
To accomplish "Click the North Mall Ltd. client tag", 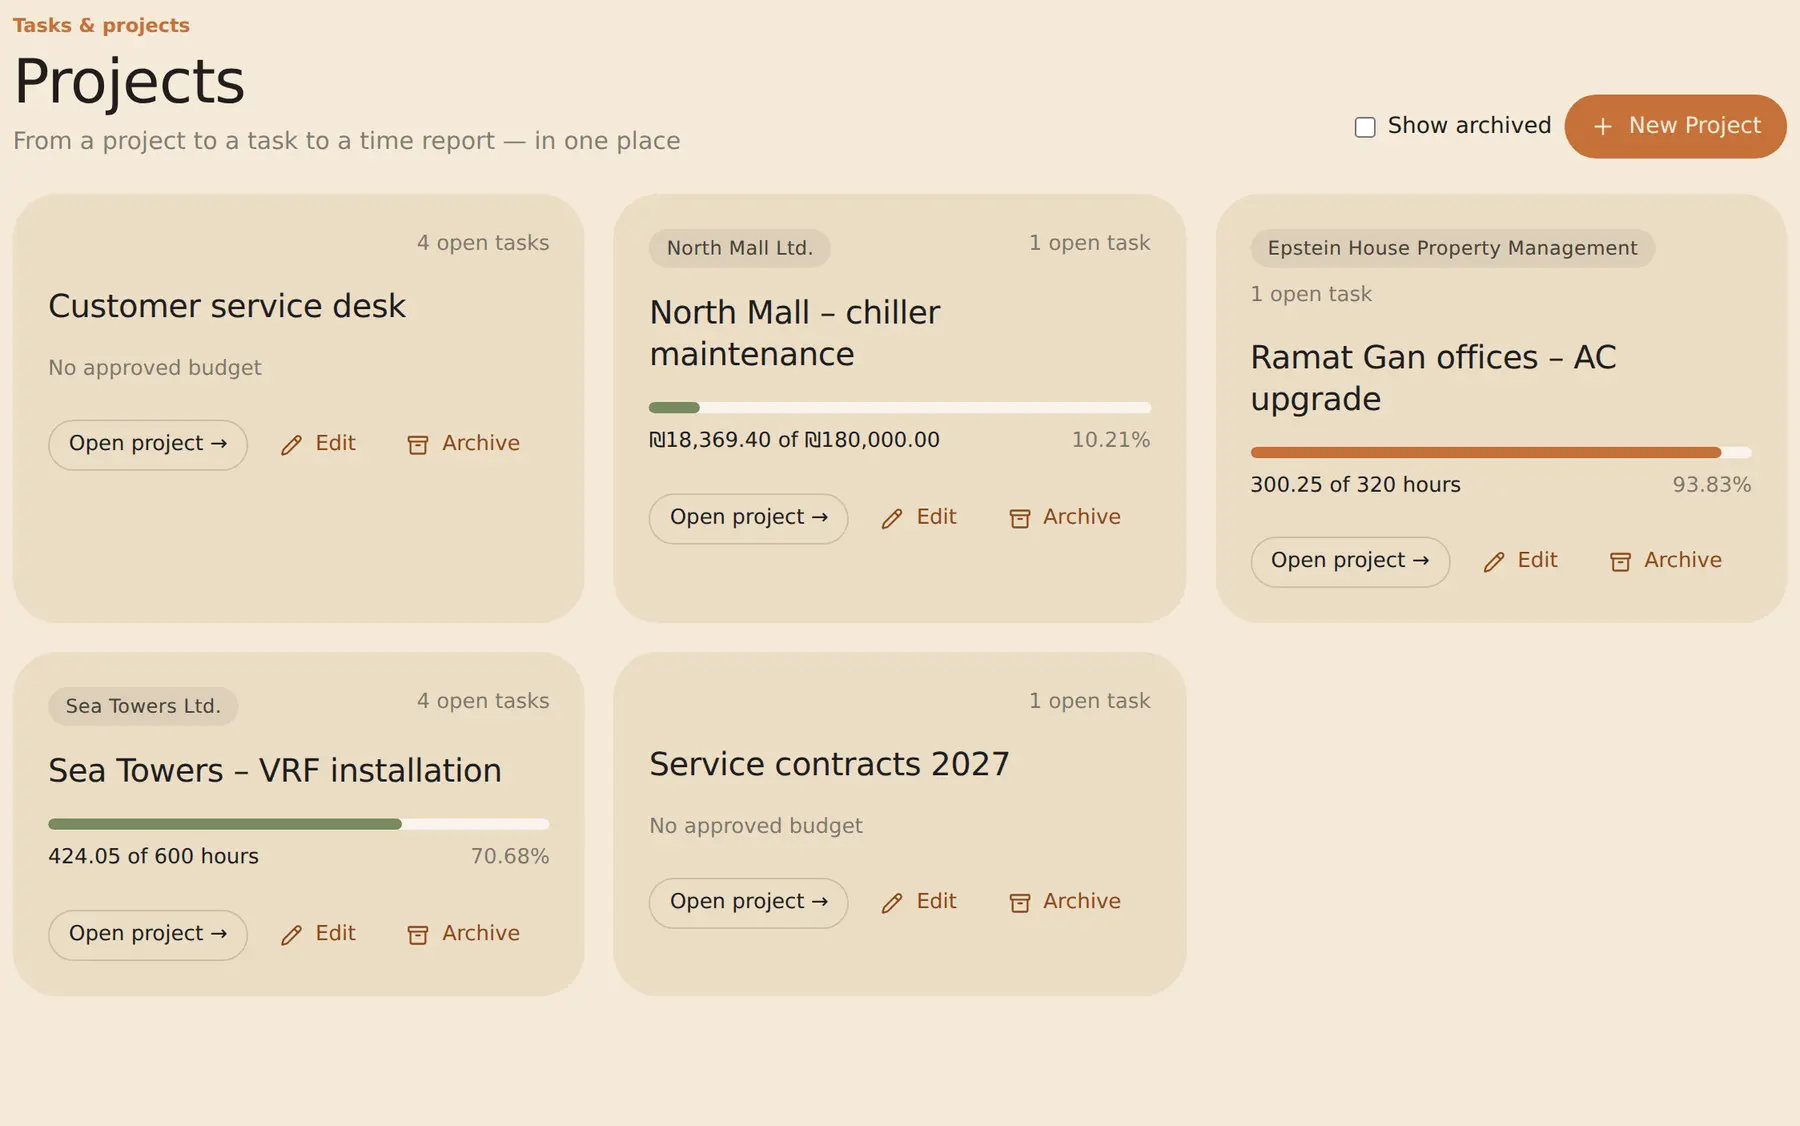I will 740,248.
